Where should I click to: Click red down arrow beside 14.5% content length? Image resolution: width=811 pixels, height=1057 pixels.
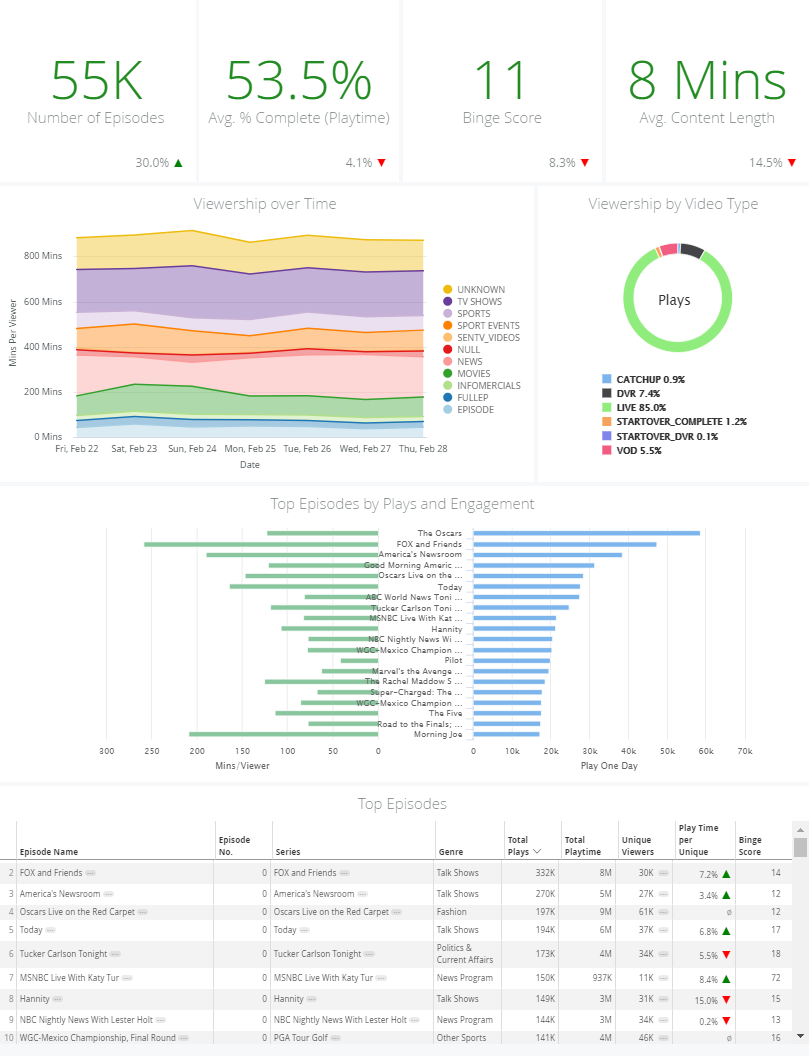point(792,163)
